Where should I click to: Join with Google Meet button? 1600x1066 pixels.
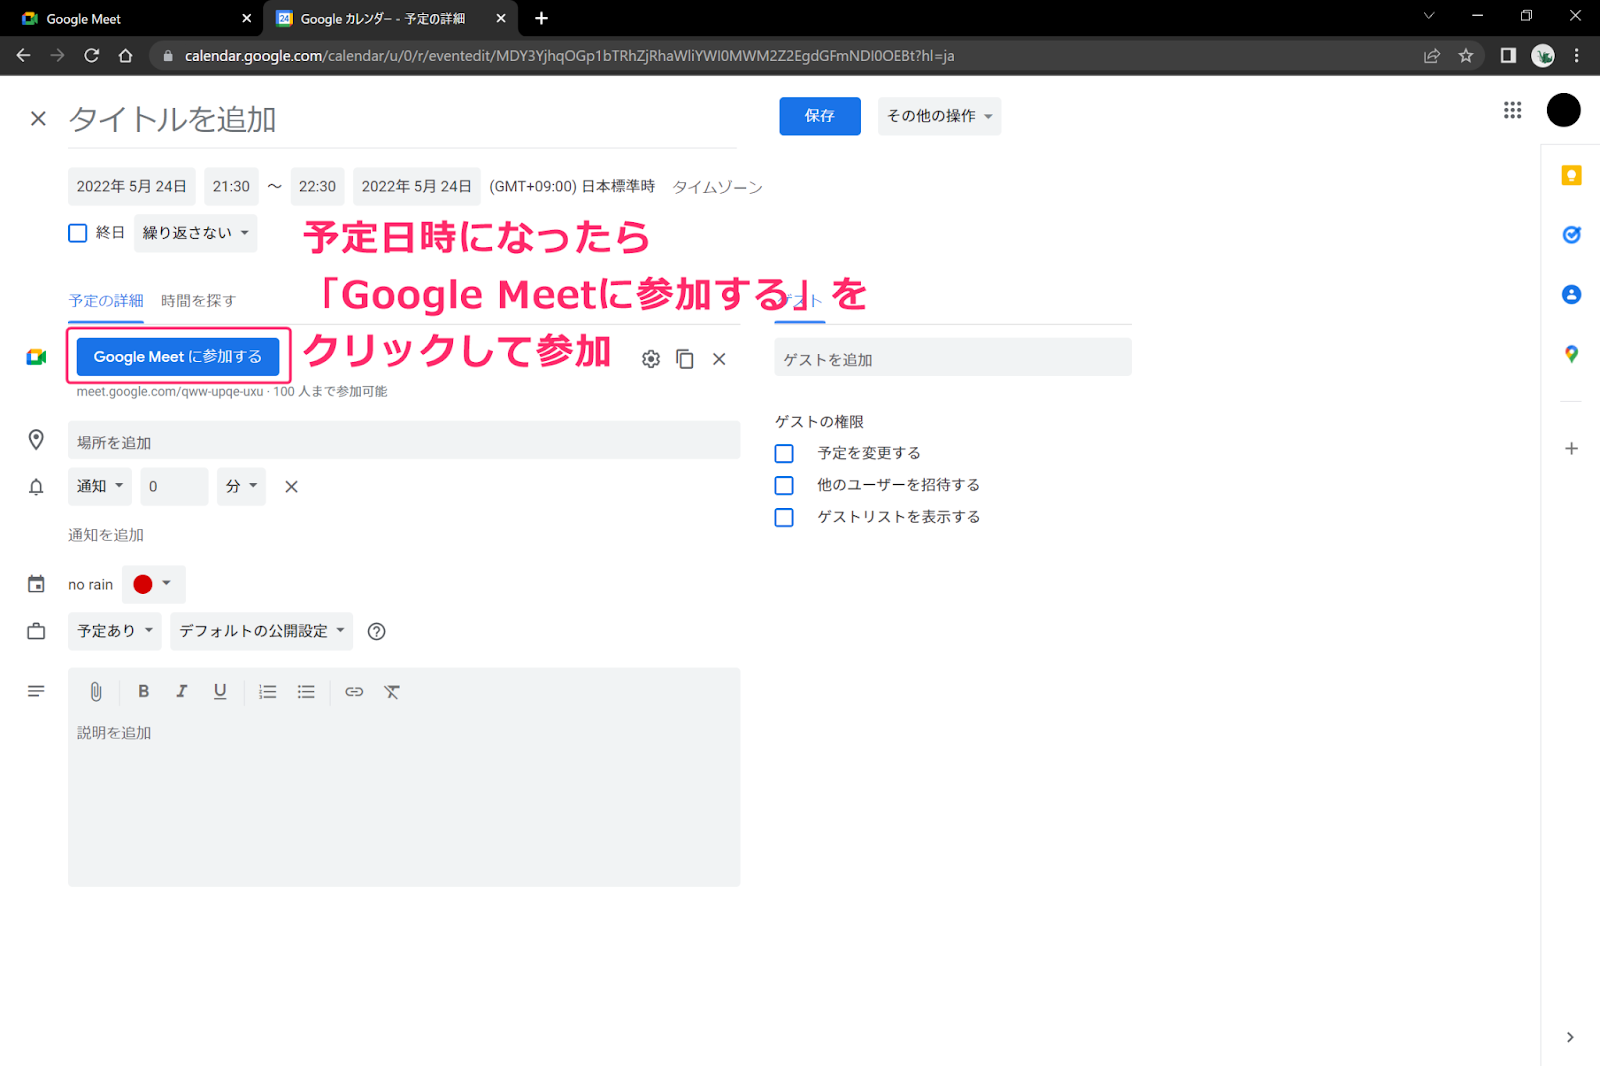(178, 357)
